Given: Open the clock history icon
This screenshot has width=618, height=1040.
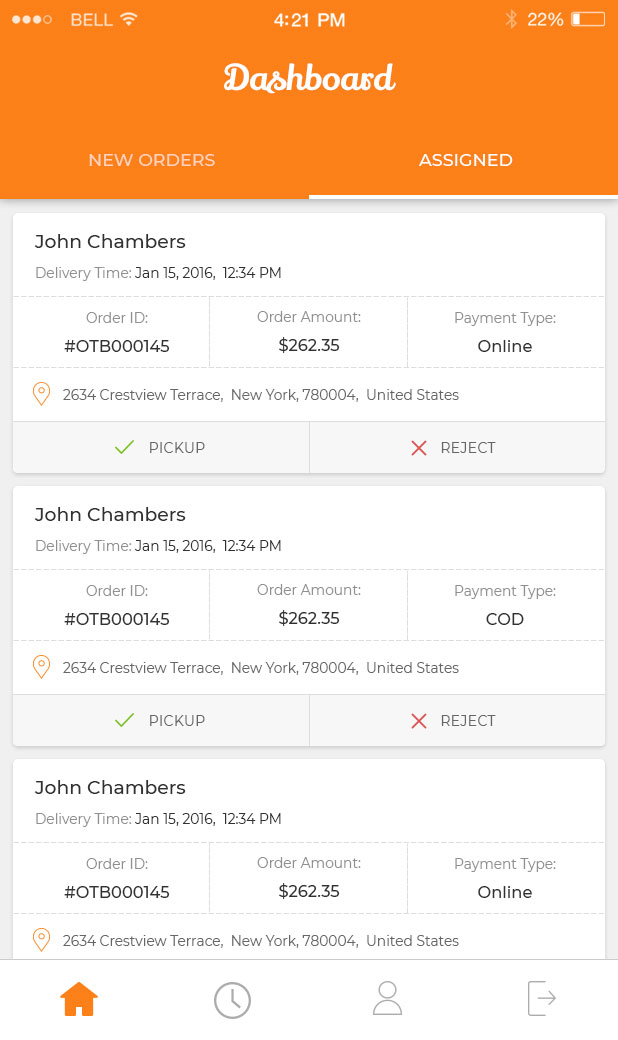Looking at the screenshot, I should coord(232,1000).
